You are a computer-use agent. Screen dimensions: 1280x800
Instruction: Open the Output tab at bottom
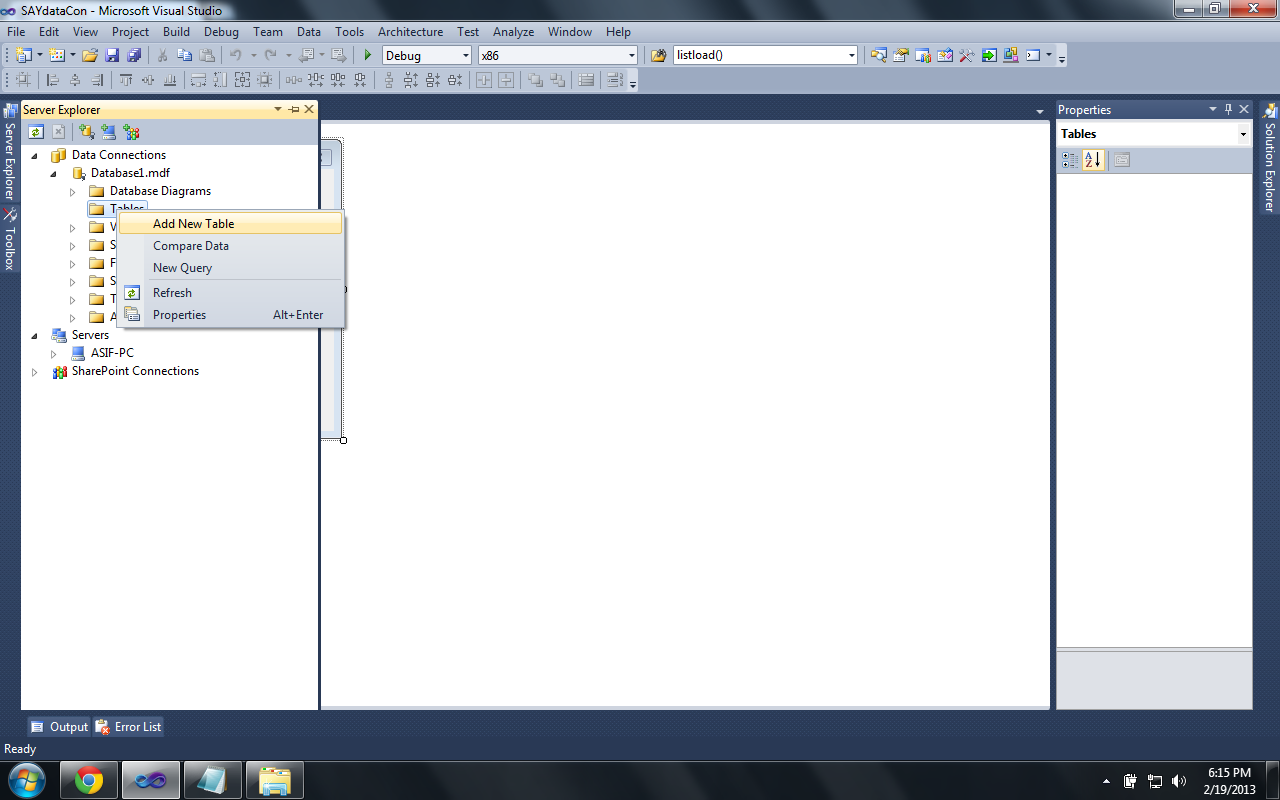59,727
